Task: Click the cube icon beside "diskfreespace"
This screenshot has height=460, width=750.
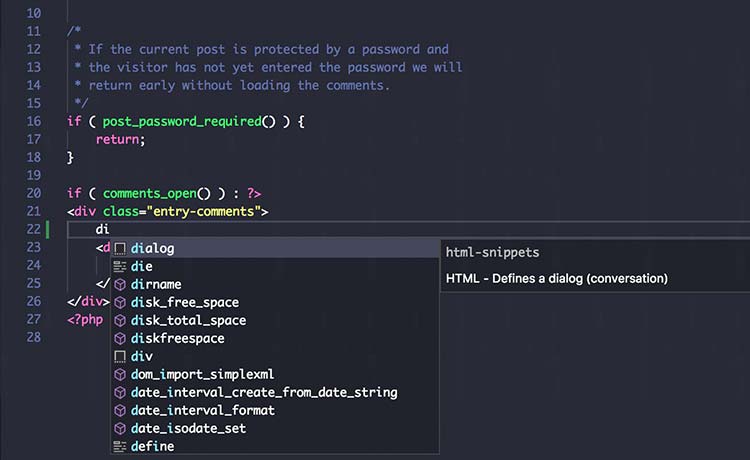Action: point(120,338)
